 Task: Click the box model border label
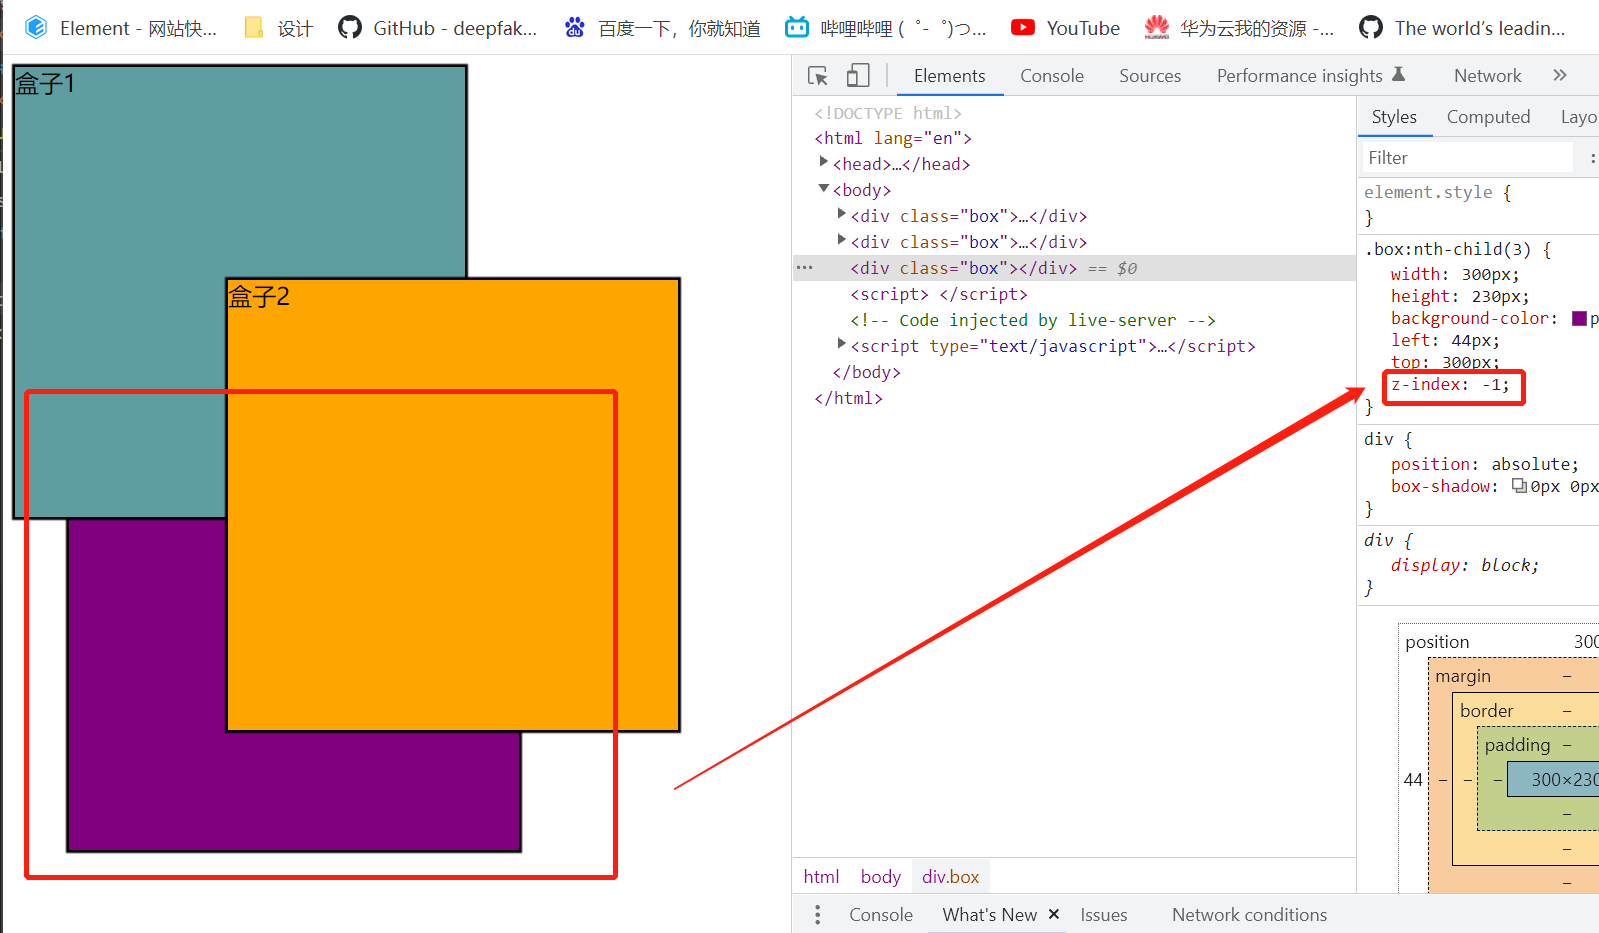[x=1486, y=711]
